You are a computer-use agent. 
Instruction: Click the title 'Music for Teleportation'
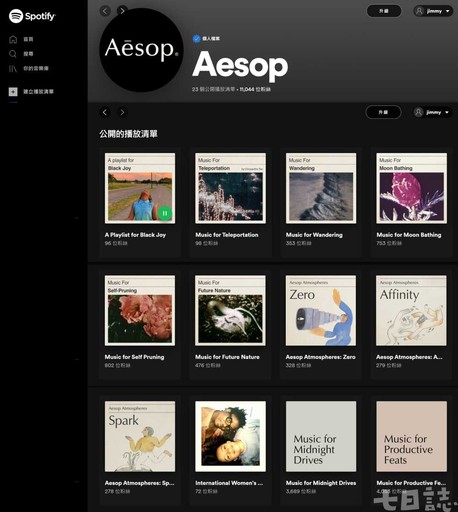227,235
